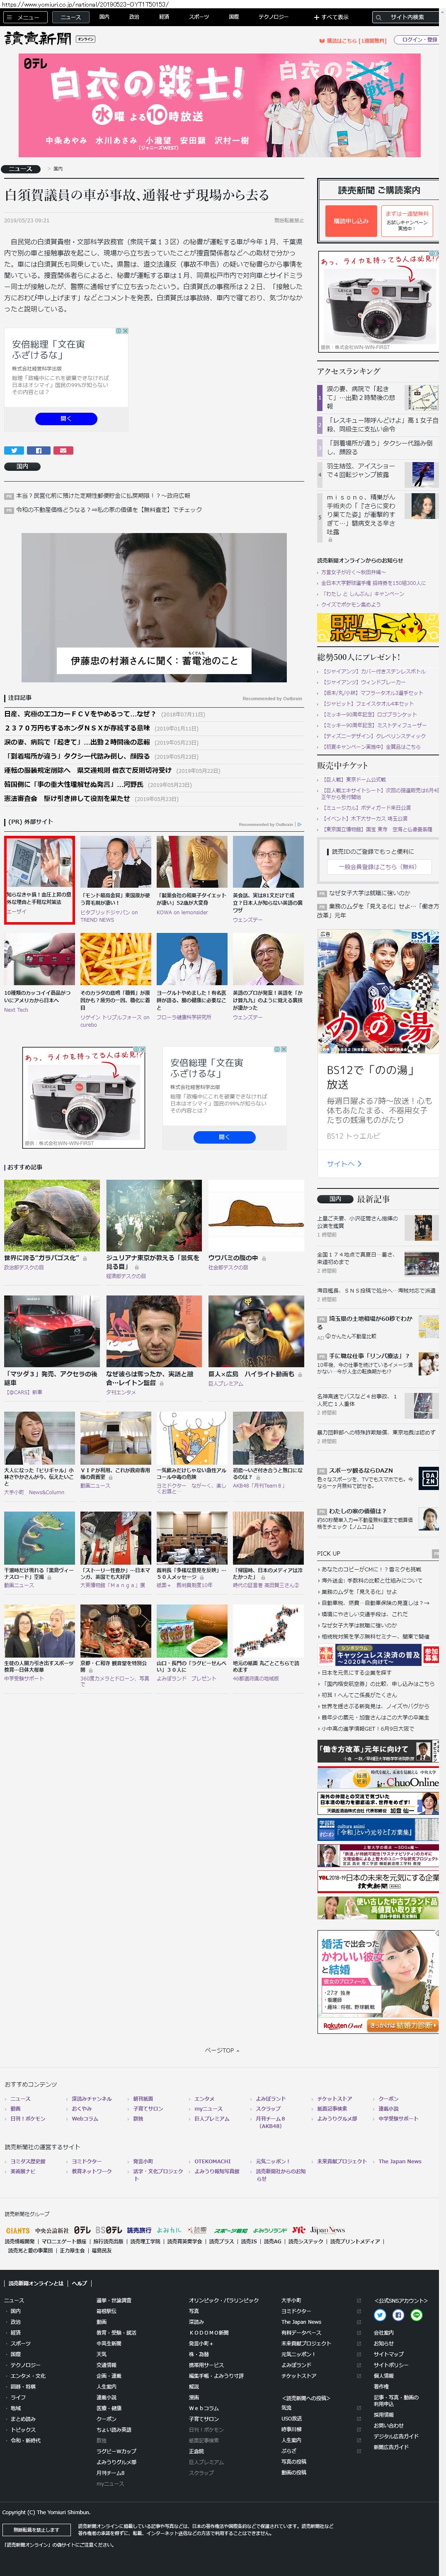Select the ニュース tab in the top bar
This screenshot has height=2576, width=446.
click(71, 17)
